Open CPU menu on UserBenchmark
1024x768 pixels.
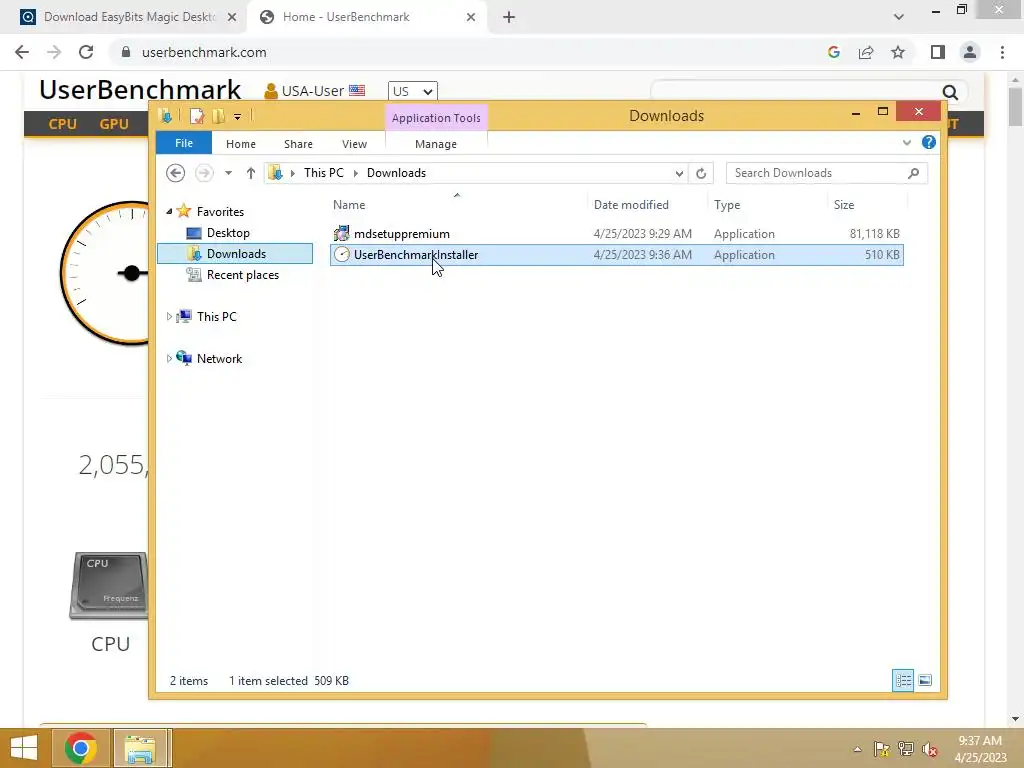coord(62,124)
